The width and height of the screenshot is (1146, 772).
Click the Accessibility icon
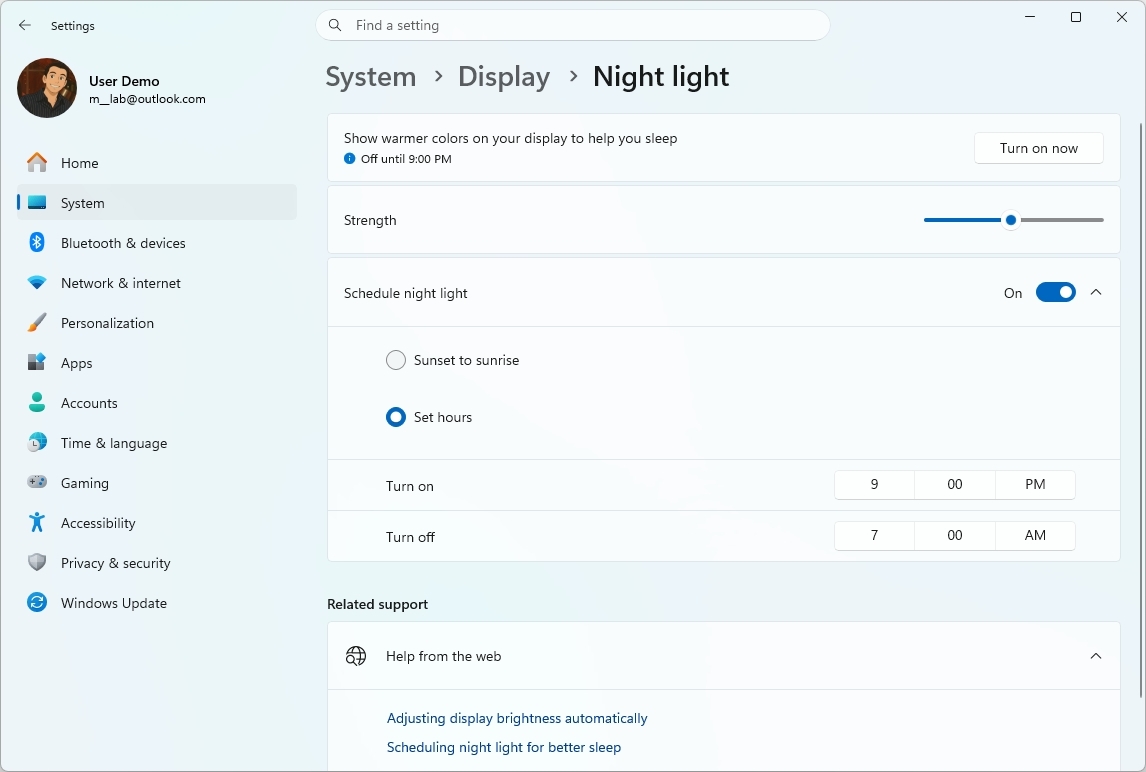(x=37, y=522)
